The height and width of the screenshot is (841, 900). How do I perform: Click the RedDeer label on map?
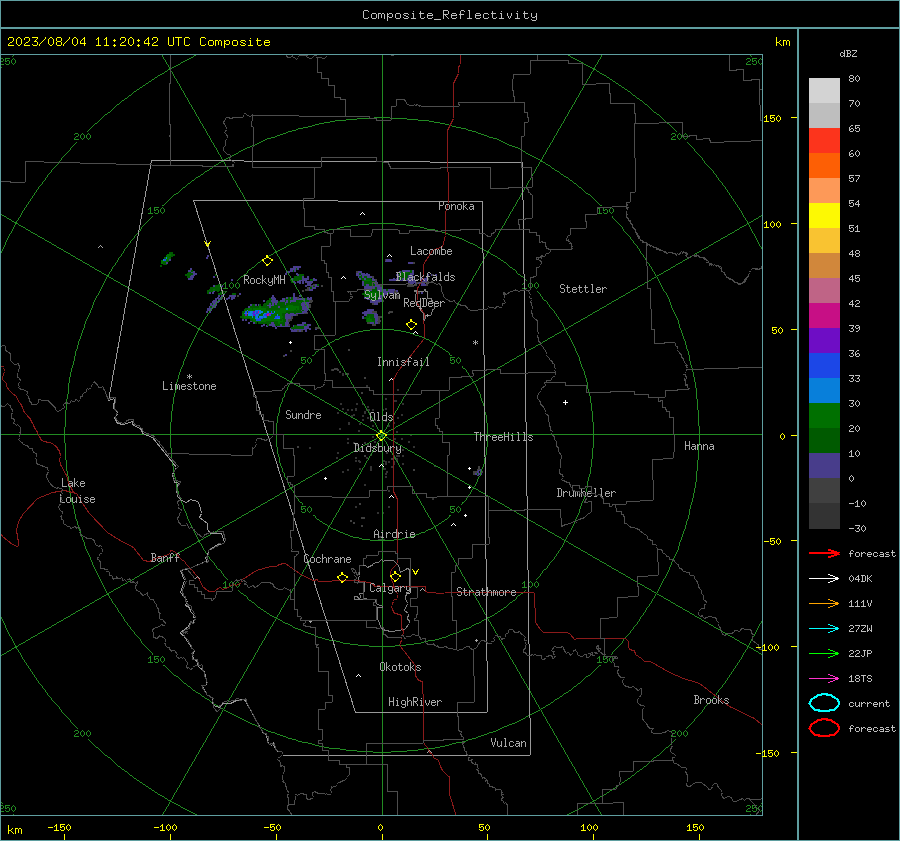pyautogui.click(x=424, y=303)
